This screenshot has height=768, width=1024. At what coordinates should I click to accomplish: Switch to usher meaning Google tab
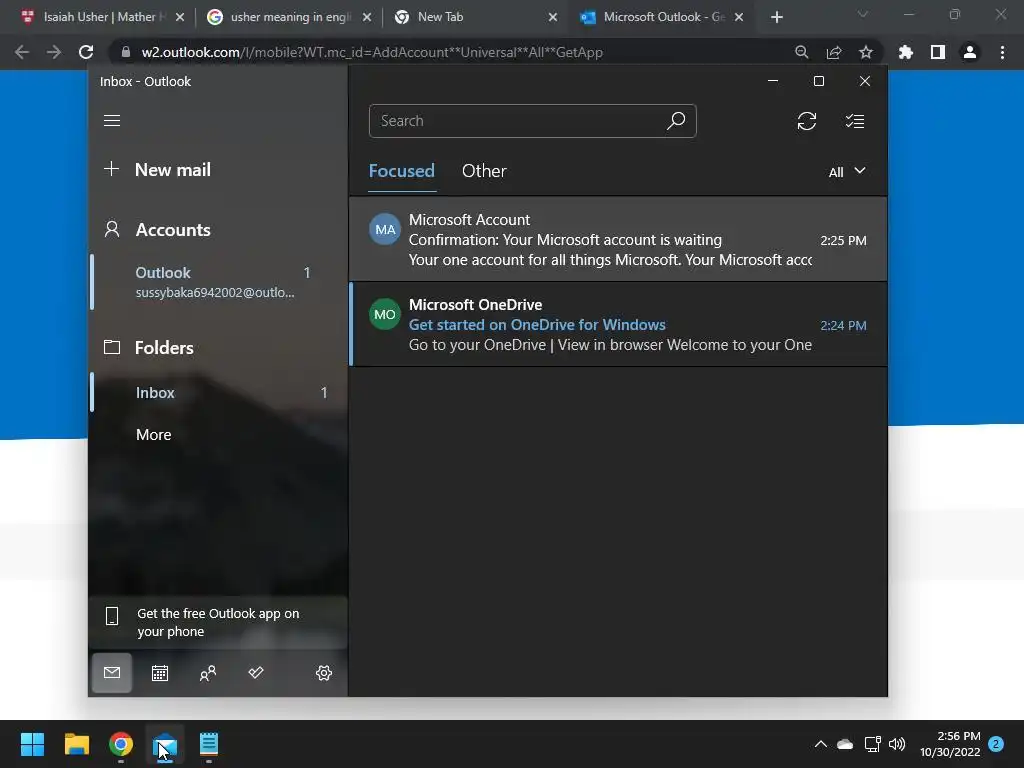[287, 17]
